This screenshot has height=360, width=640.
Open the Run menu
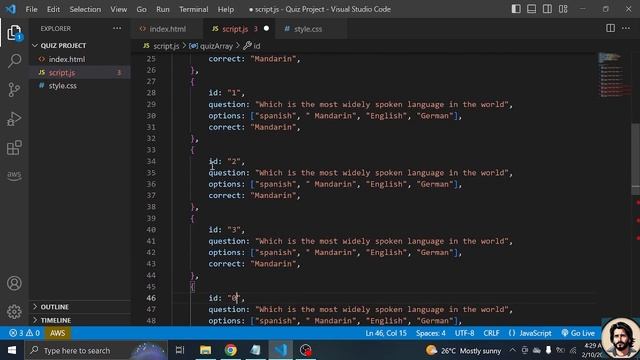[162, 9]
